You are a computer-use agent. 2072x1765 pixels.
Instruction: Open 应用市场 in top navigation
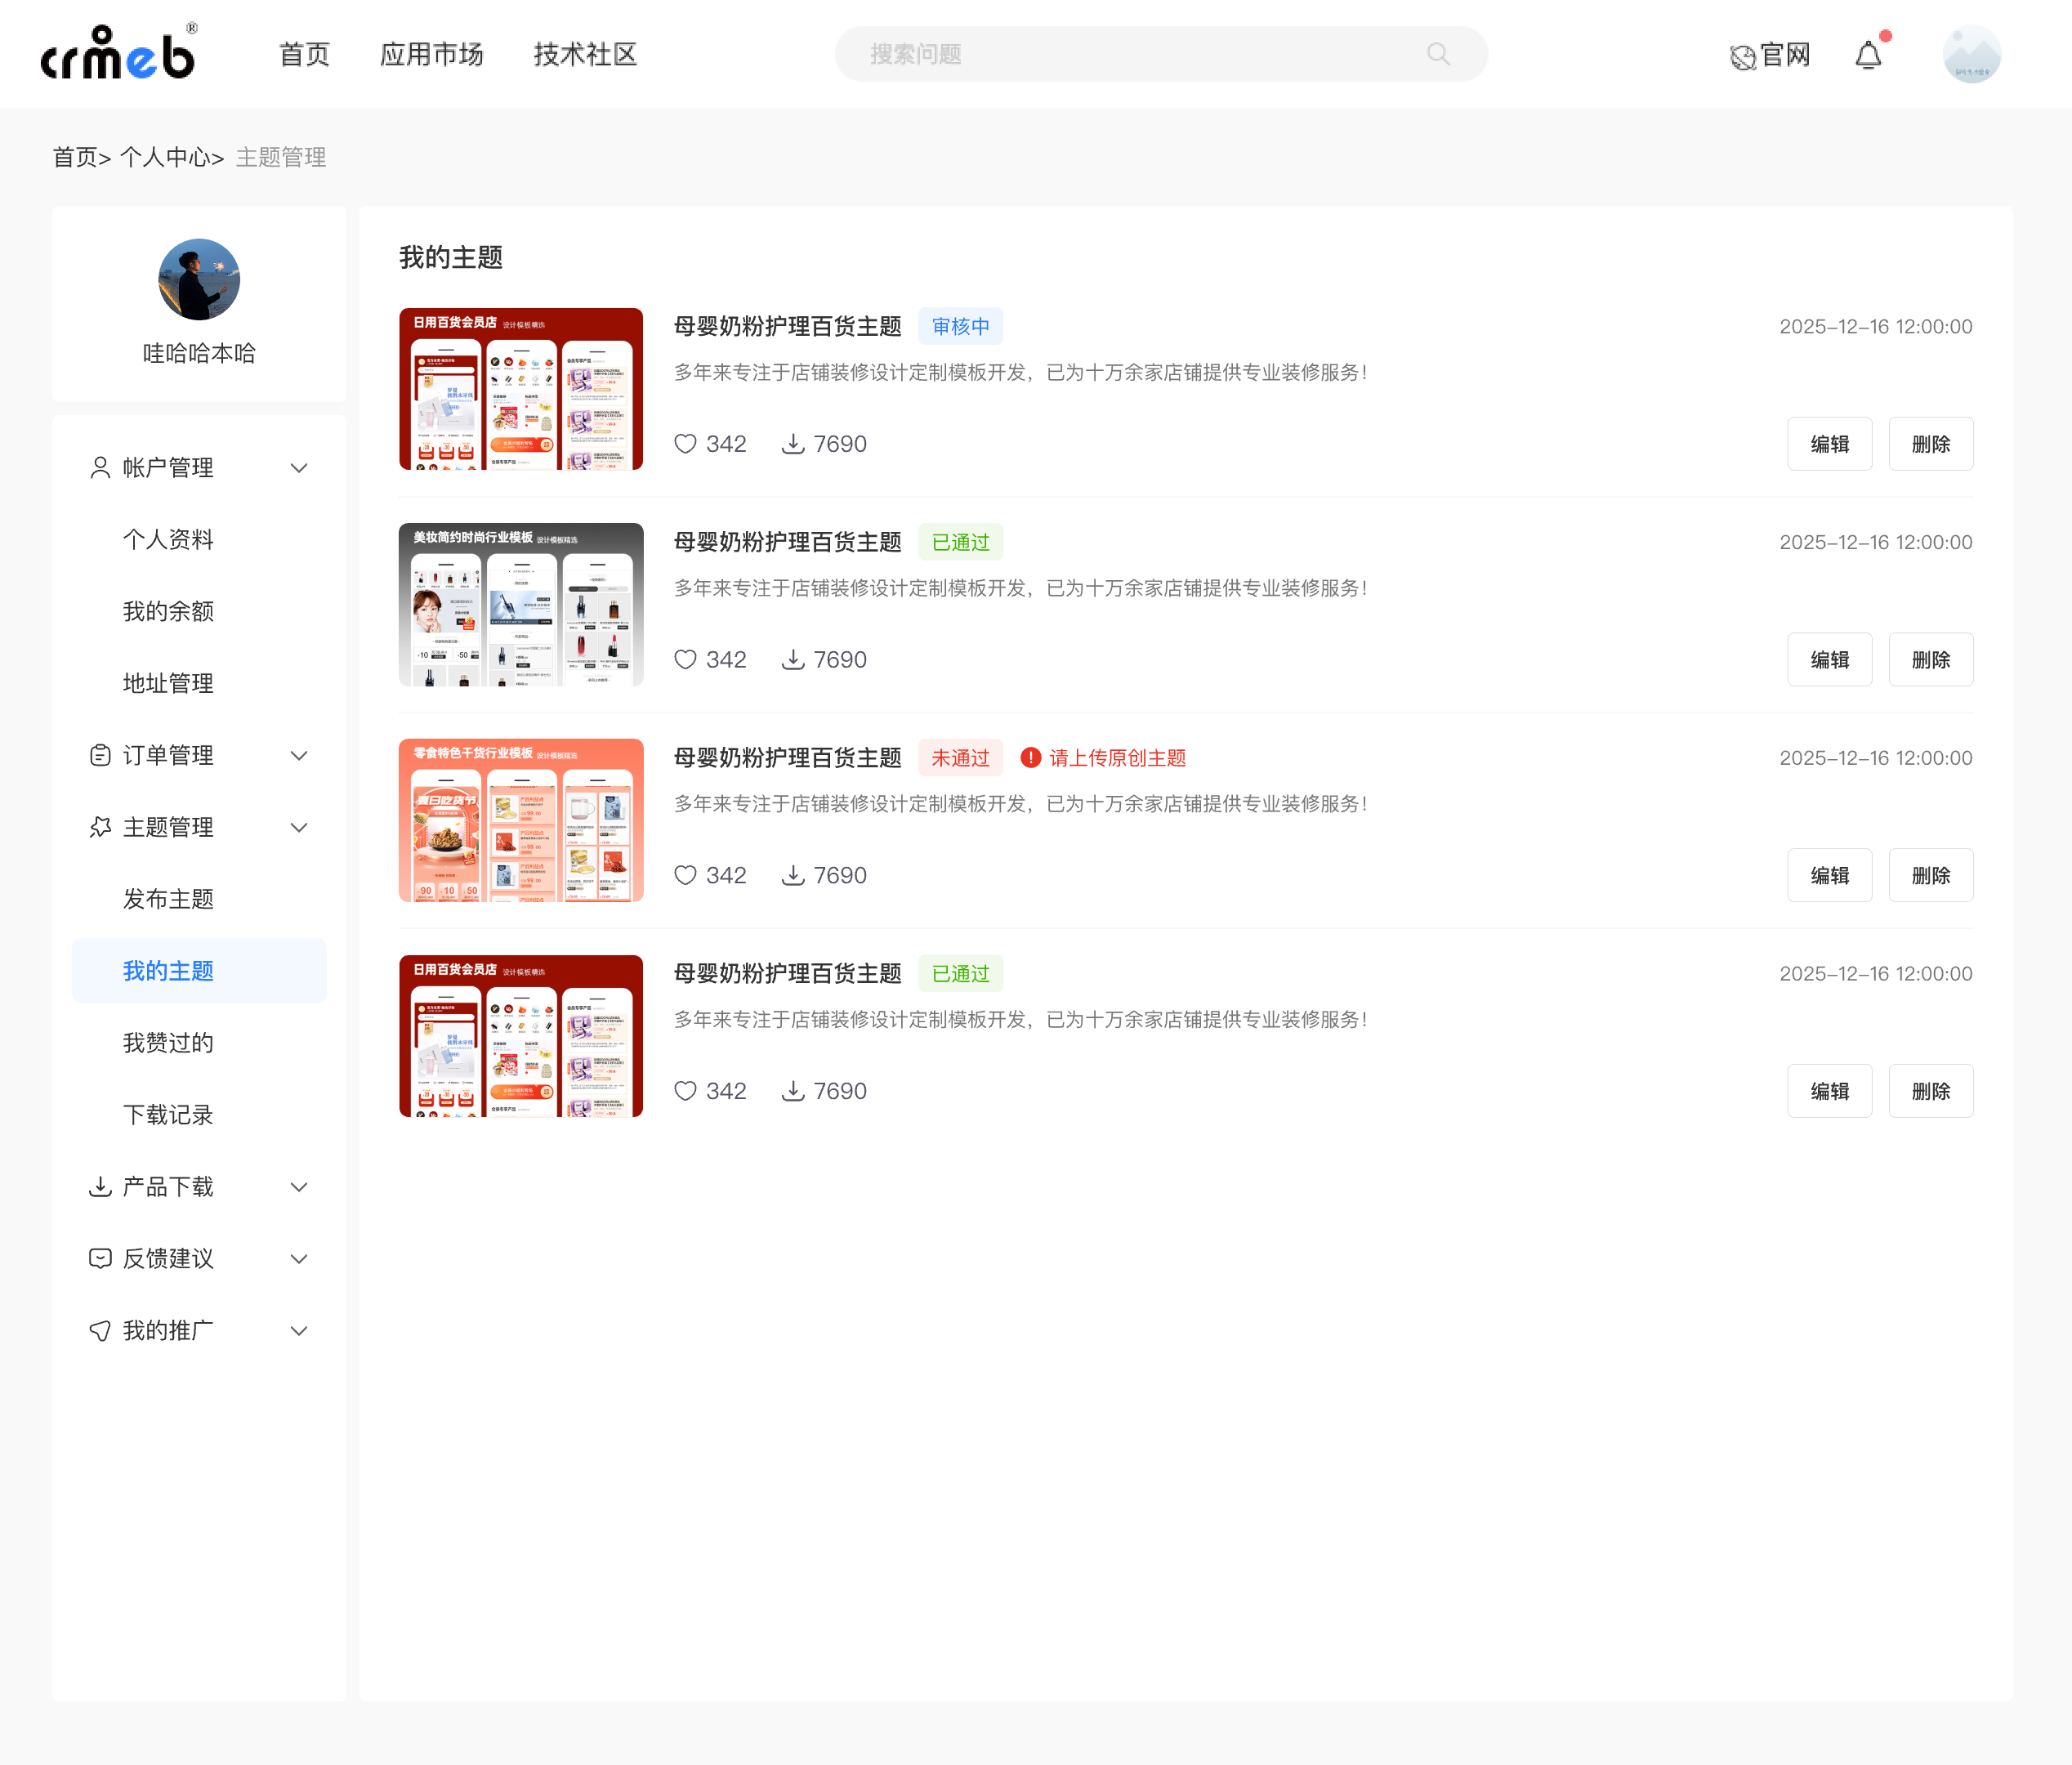pos(431,54)
